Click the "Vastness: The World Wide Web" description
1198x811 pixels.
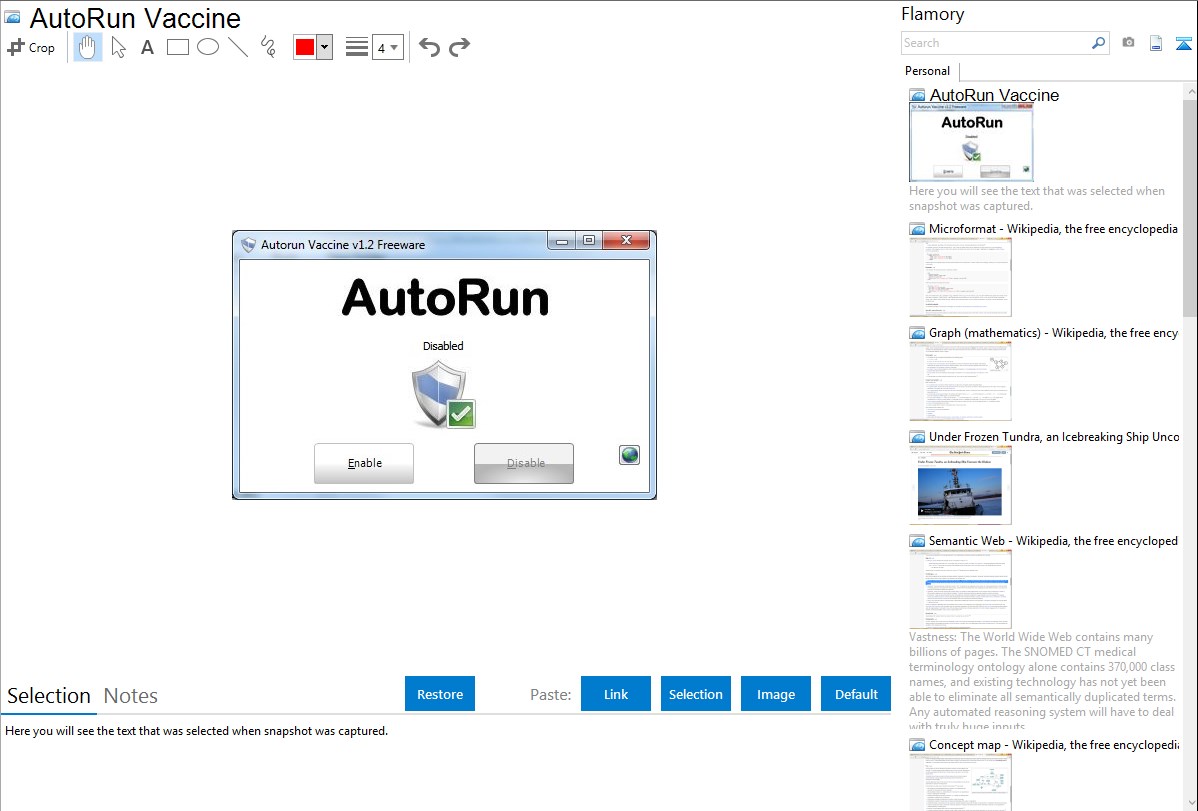[x=1042, y=682]
